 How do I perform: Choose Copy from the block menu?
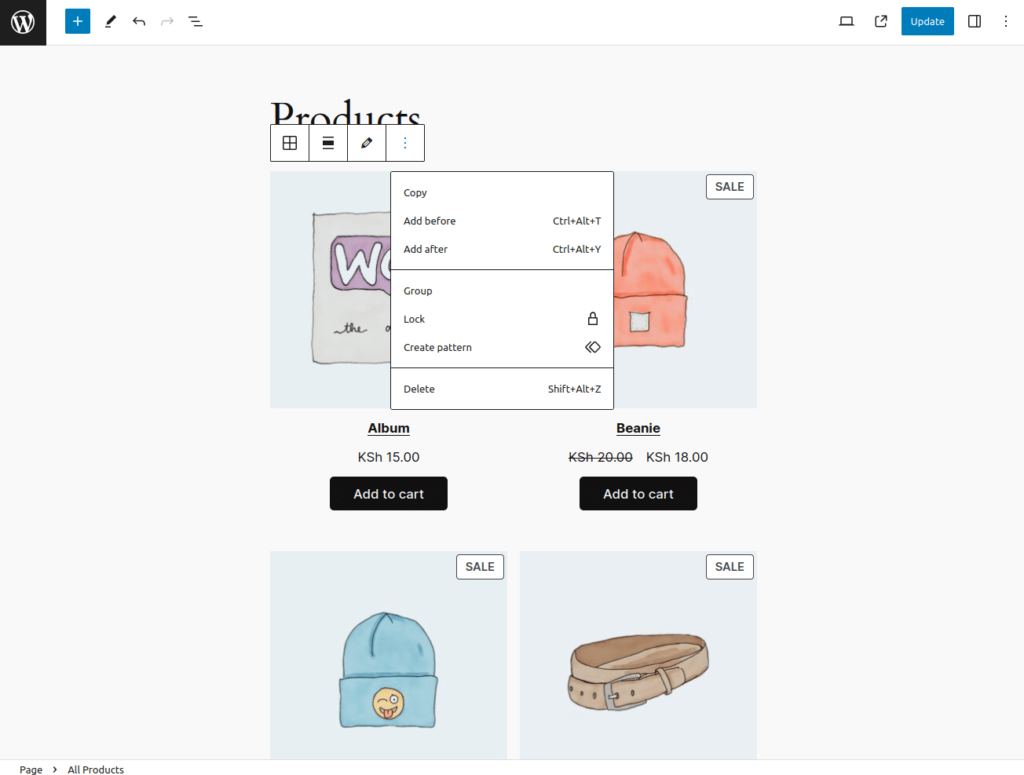click(x=502, y=193)
